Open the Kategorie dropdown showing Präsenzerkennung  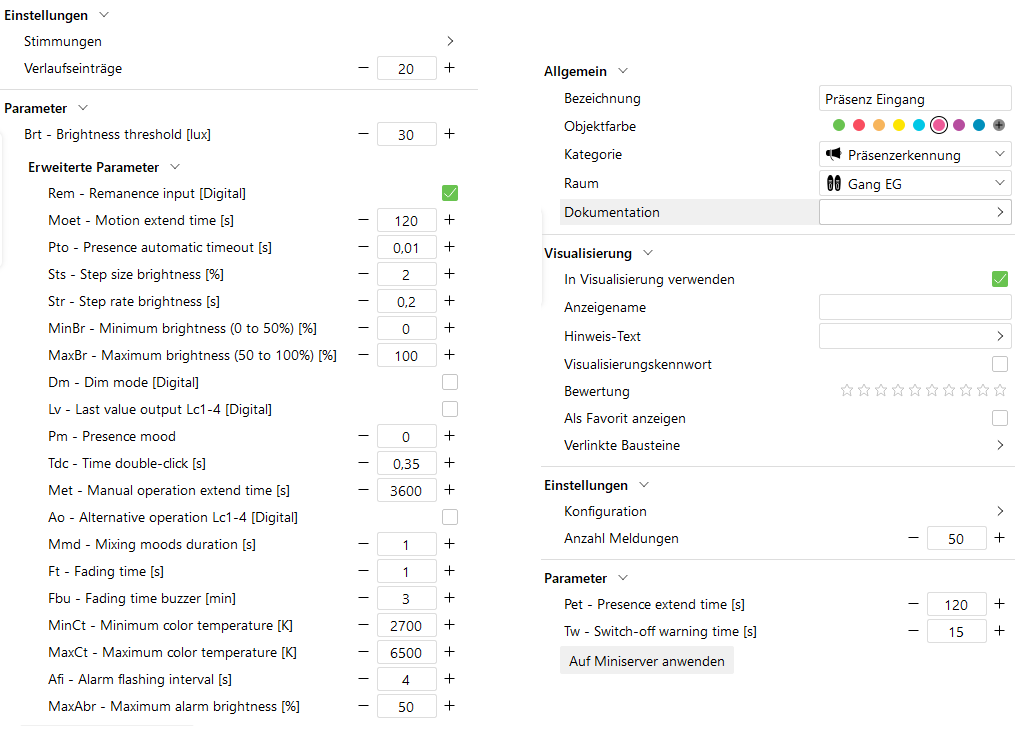pyautogui.click(x=914, y=154)
